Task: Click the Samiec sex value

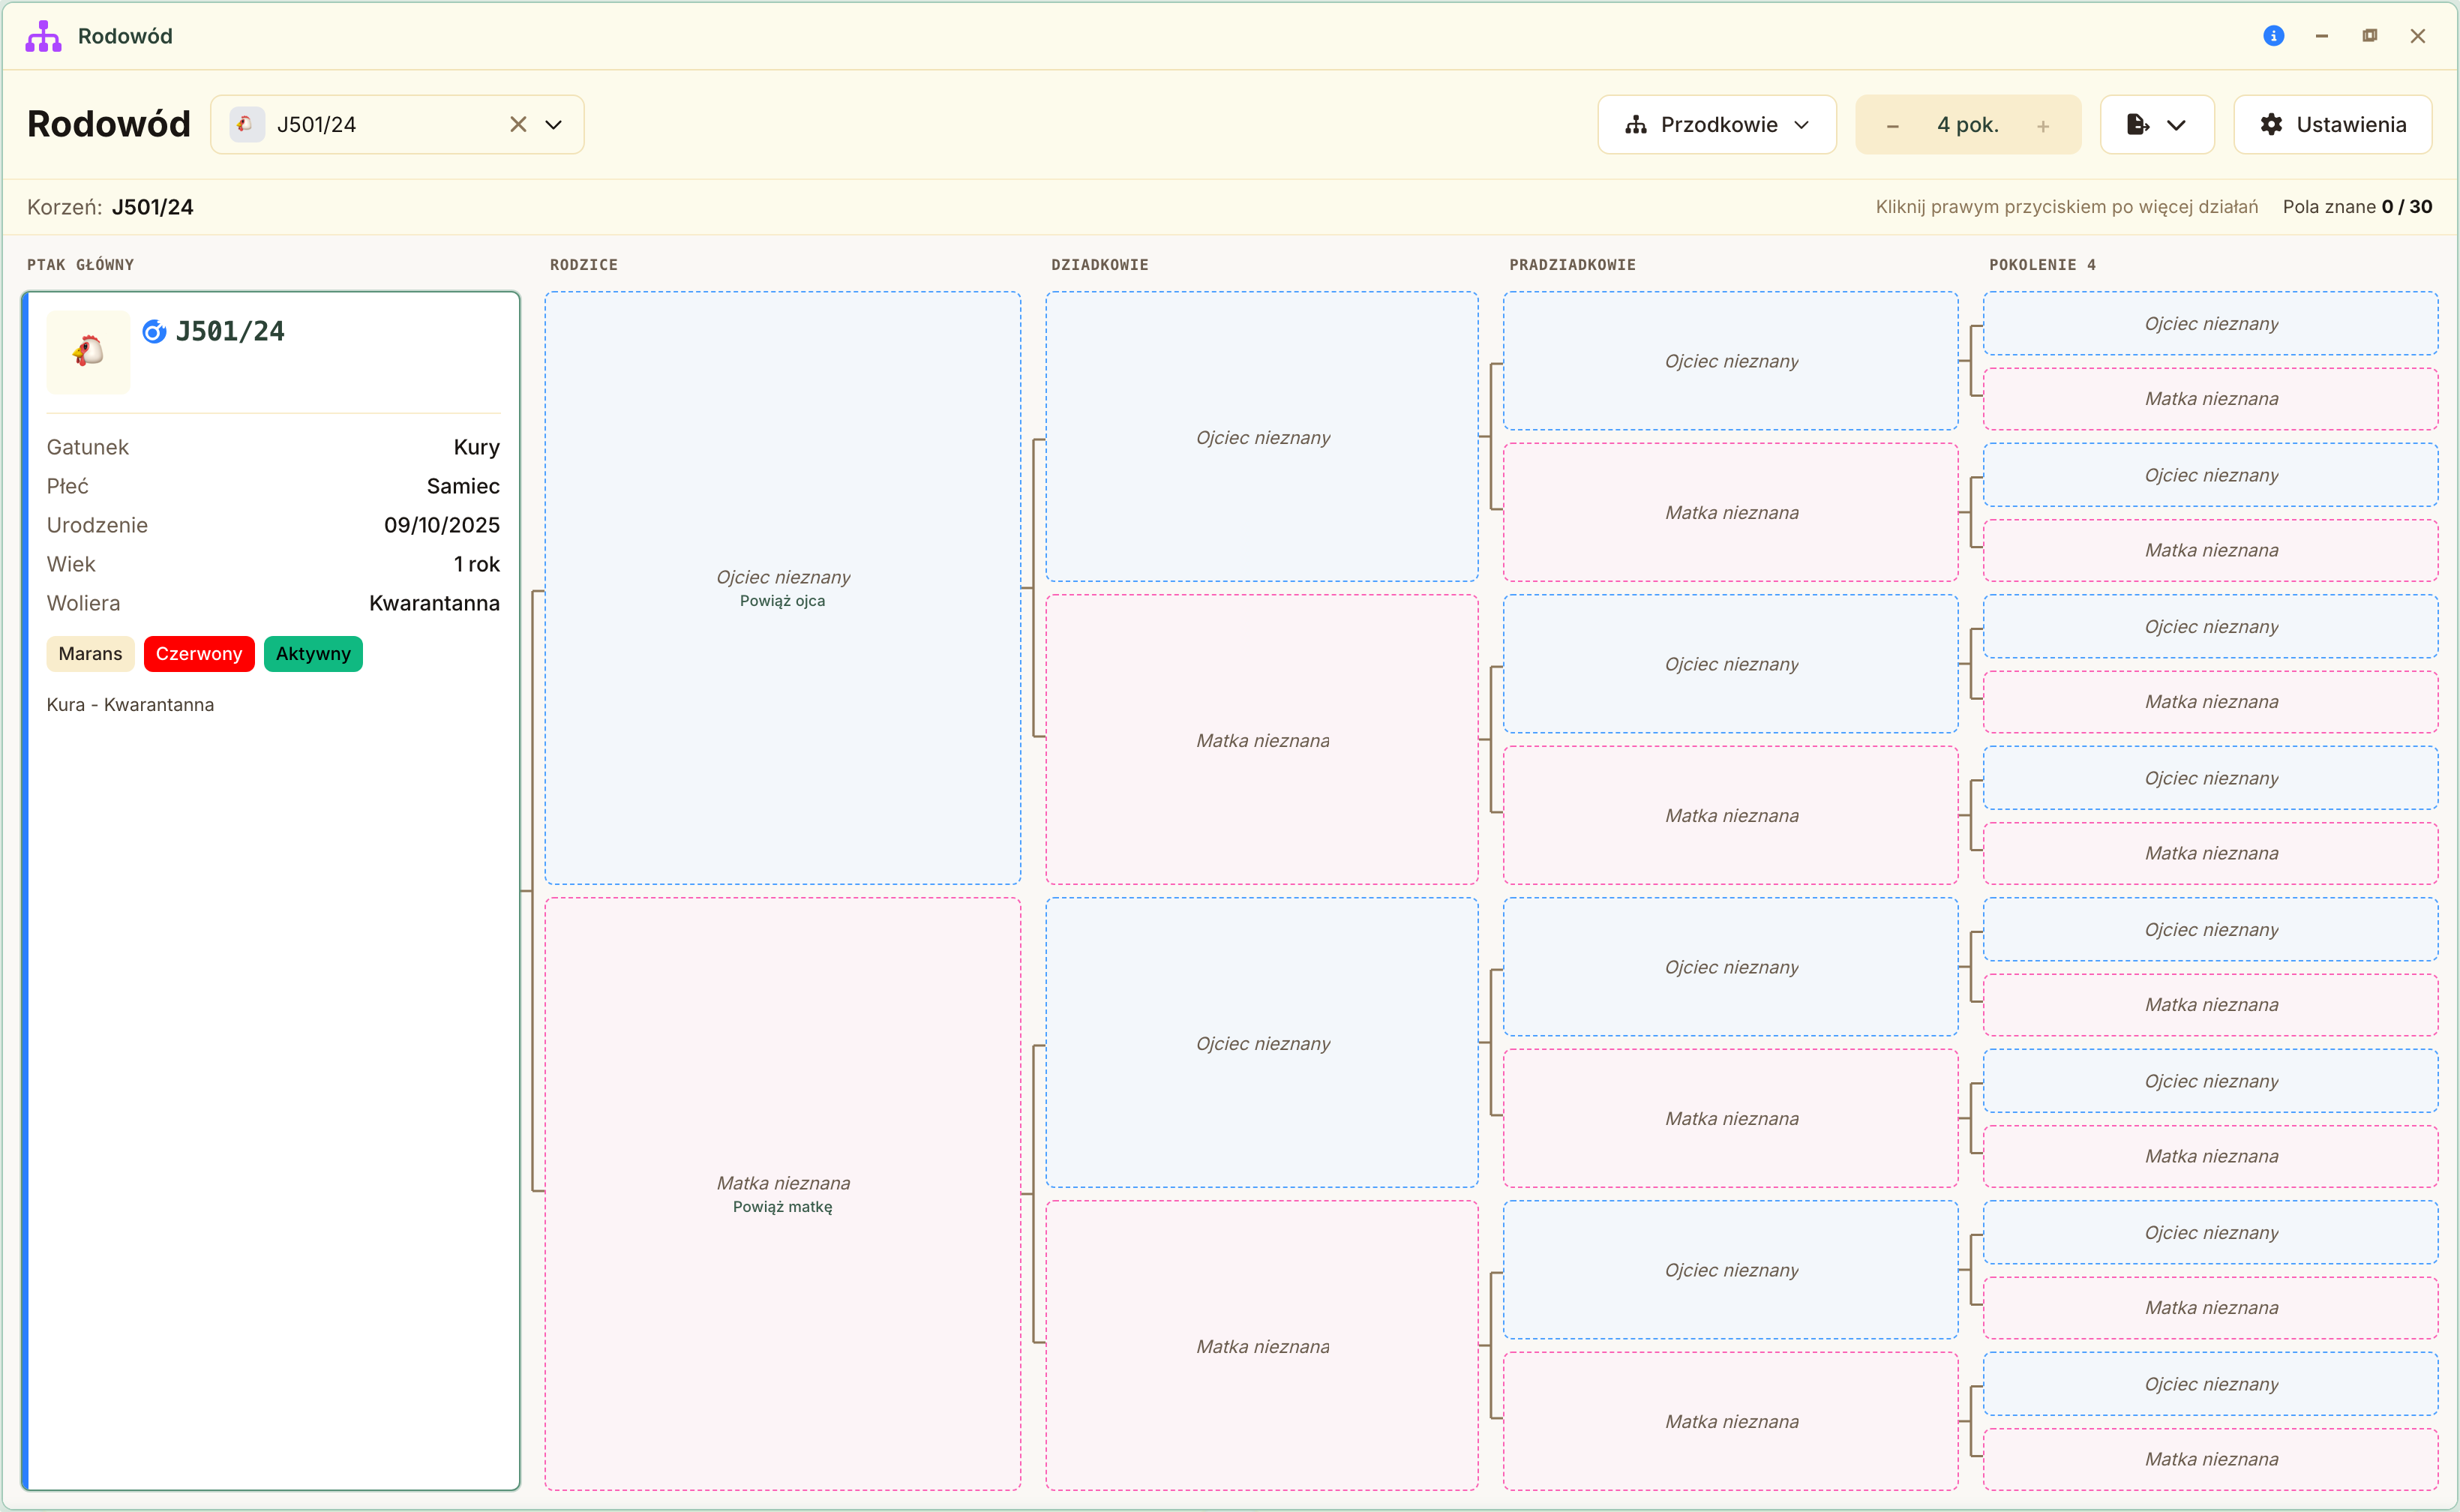Action: 463,486
